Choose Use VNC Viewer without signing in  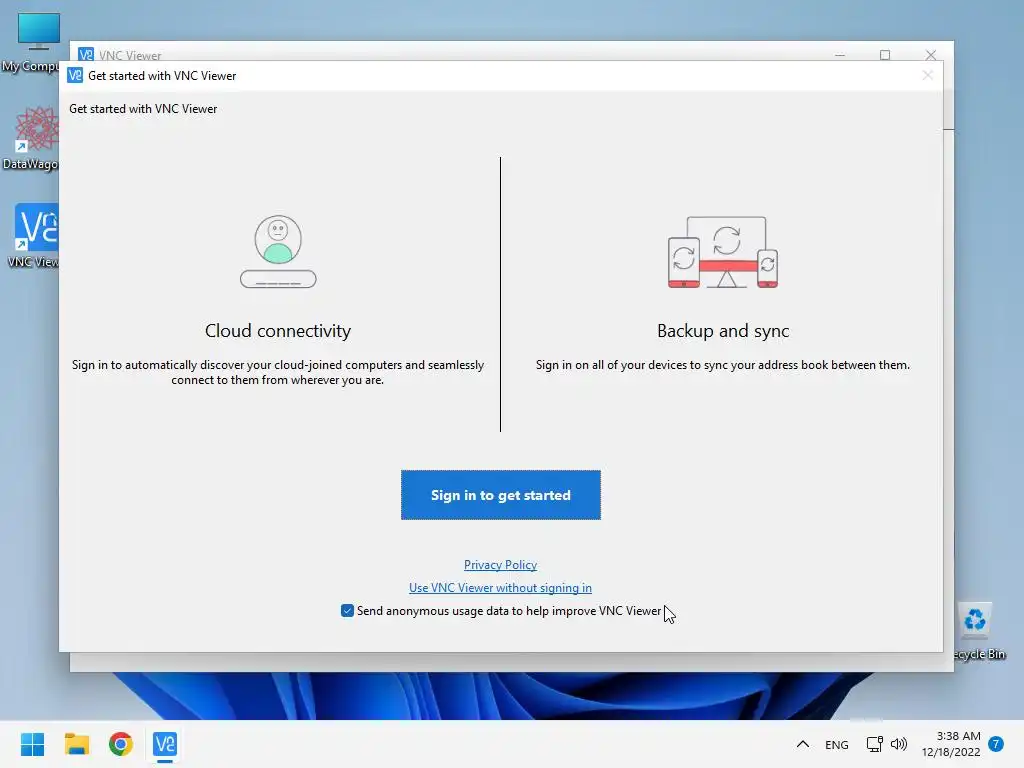(x=500, y=588)
